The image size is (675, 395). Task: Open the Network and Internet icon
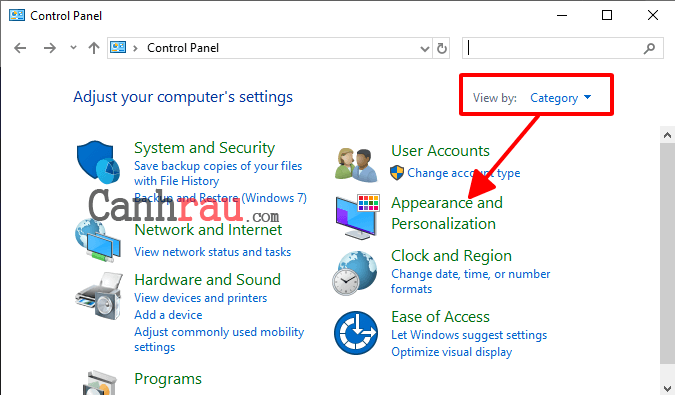[x=98, y=240]
